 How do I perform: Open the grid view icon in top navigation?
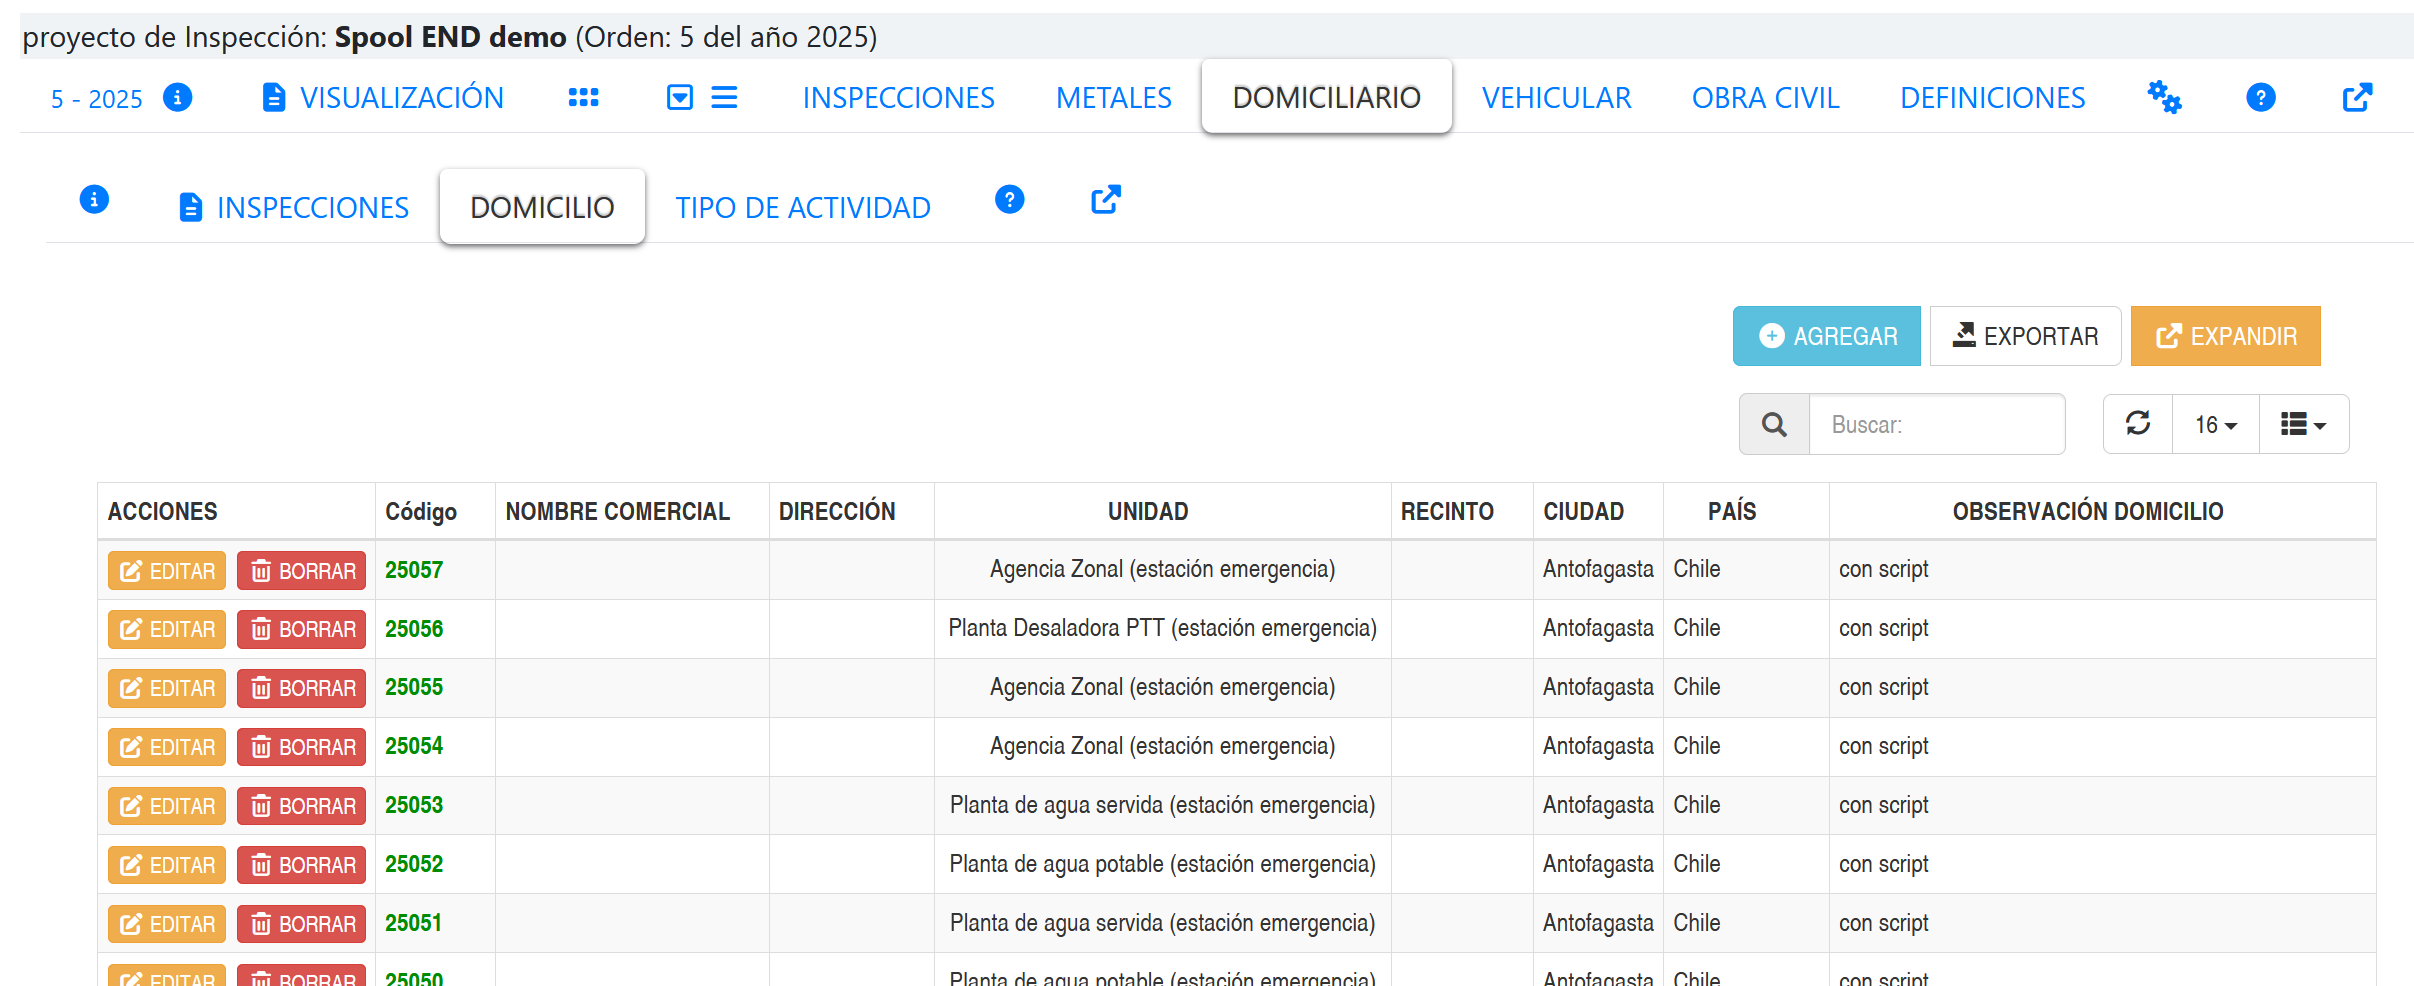click(x=583, y=98)
